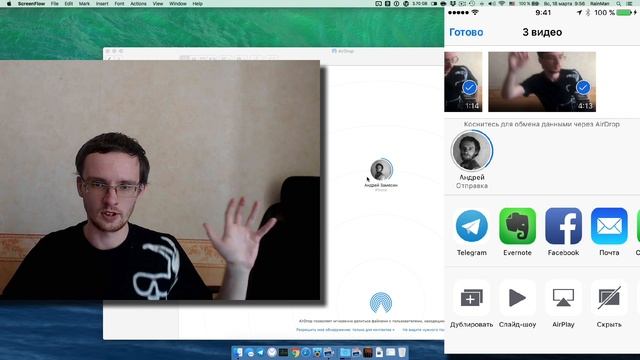Open the View menu
The width and height of the screenshot is (640, 360).
(158, 3)
